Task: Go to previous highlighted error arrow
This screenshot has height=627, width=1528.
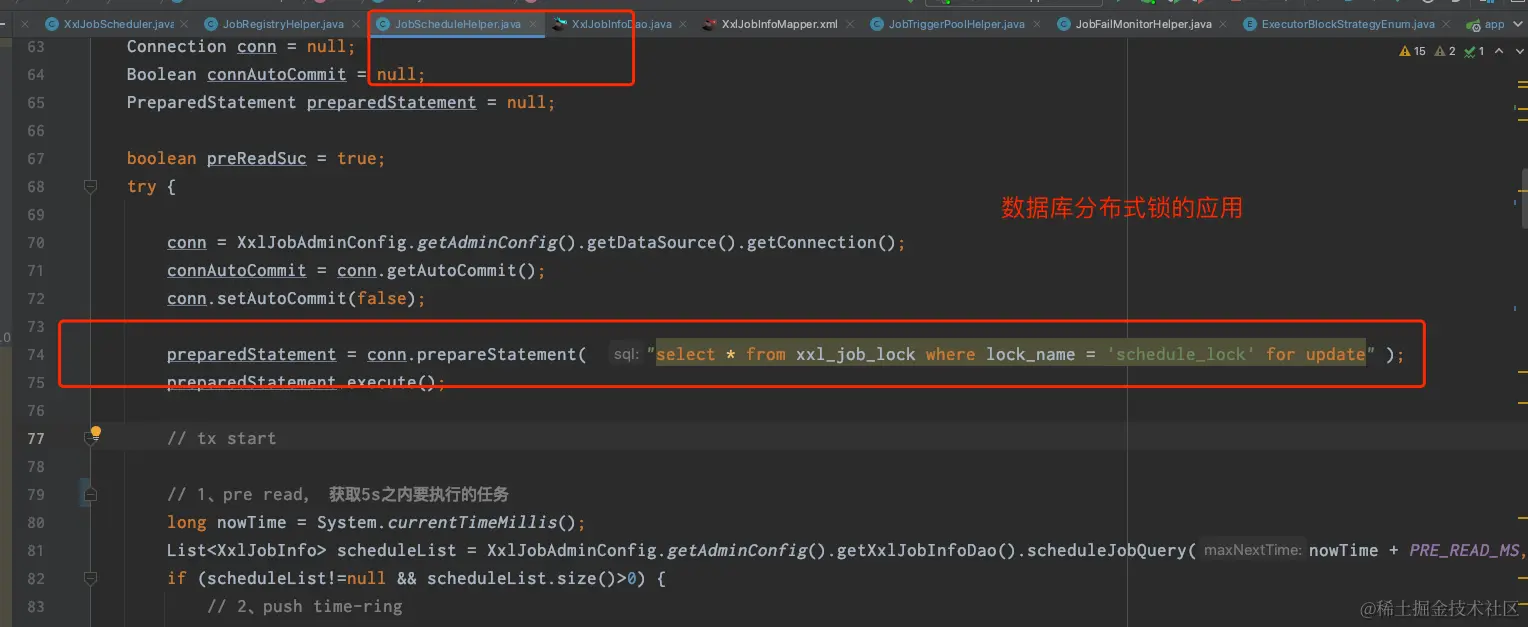Action: (x=1499, y=51)
